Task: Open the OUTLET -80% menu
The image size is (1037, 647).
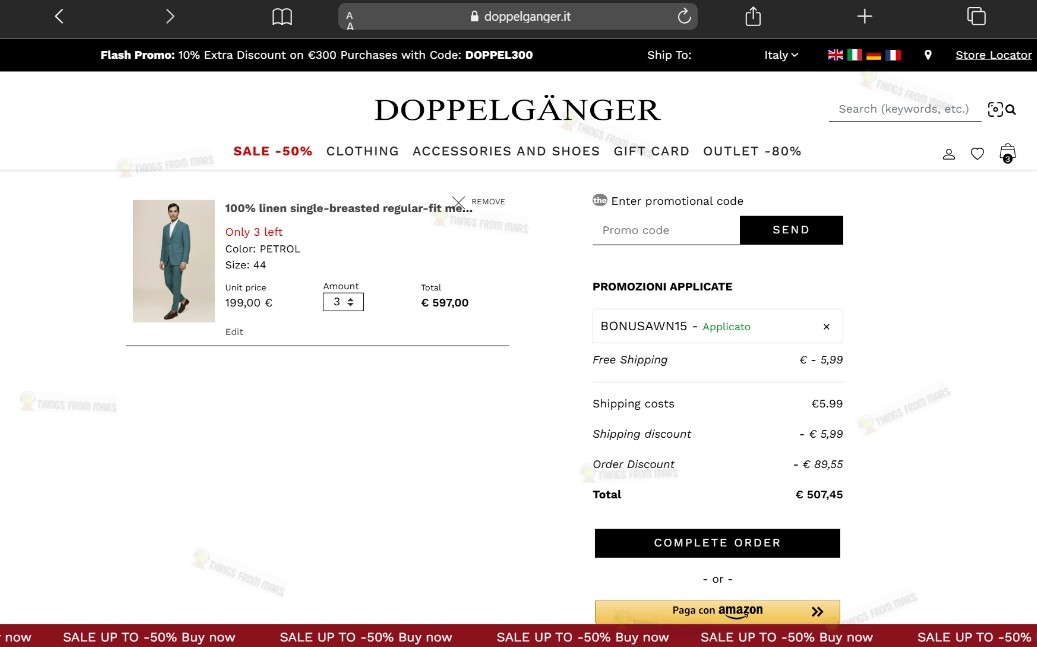Action: click(752, 151)
